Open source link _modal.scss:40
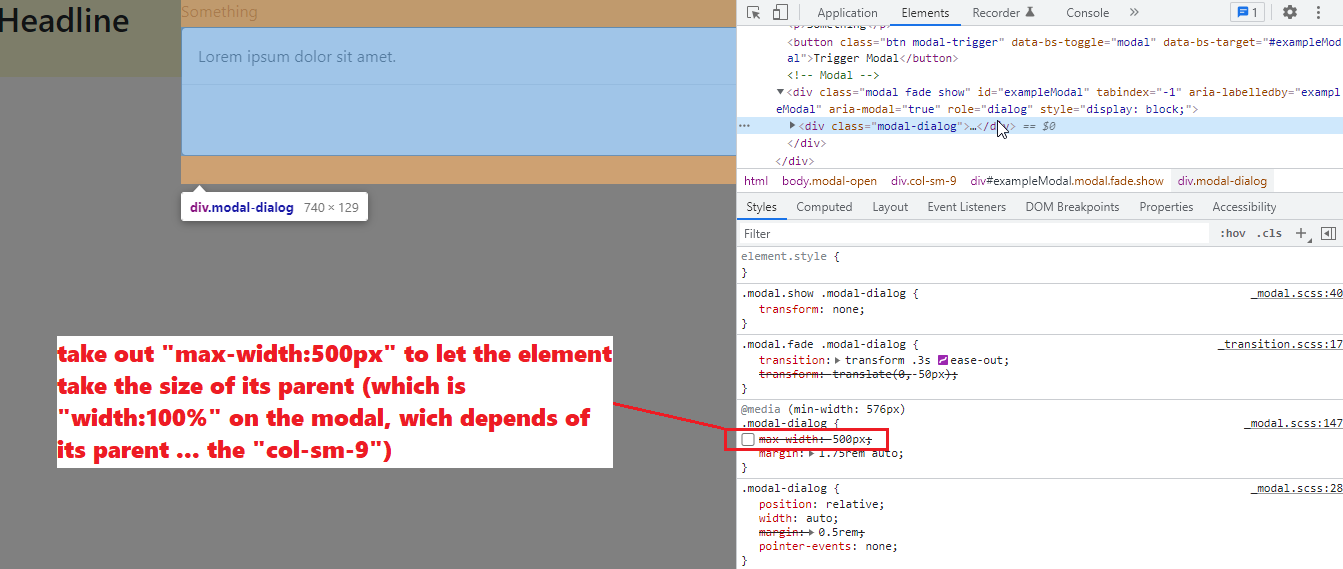1343x569 pixels. click(1296, 294)
